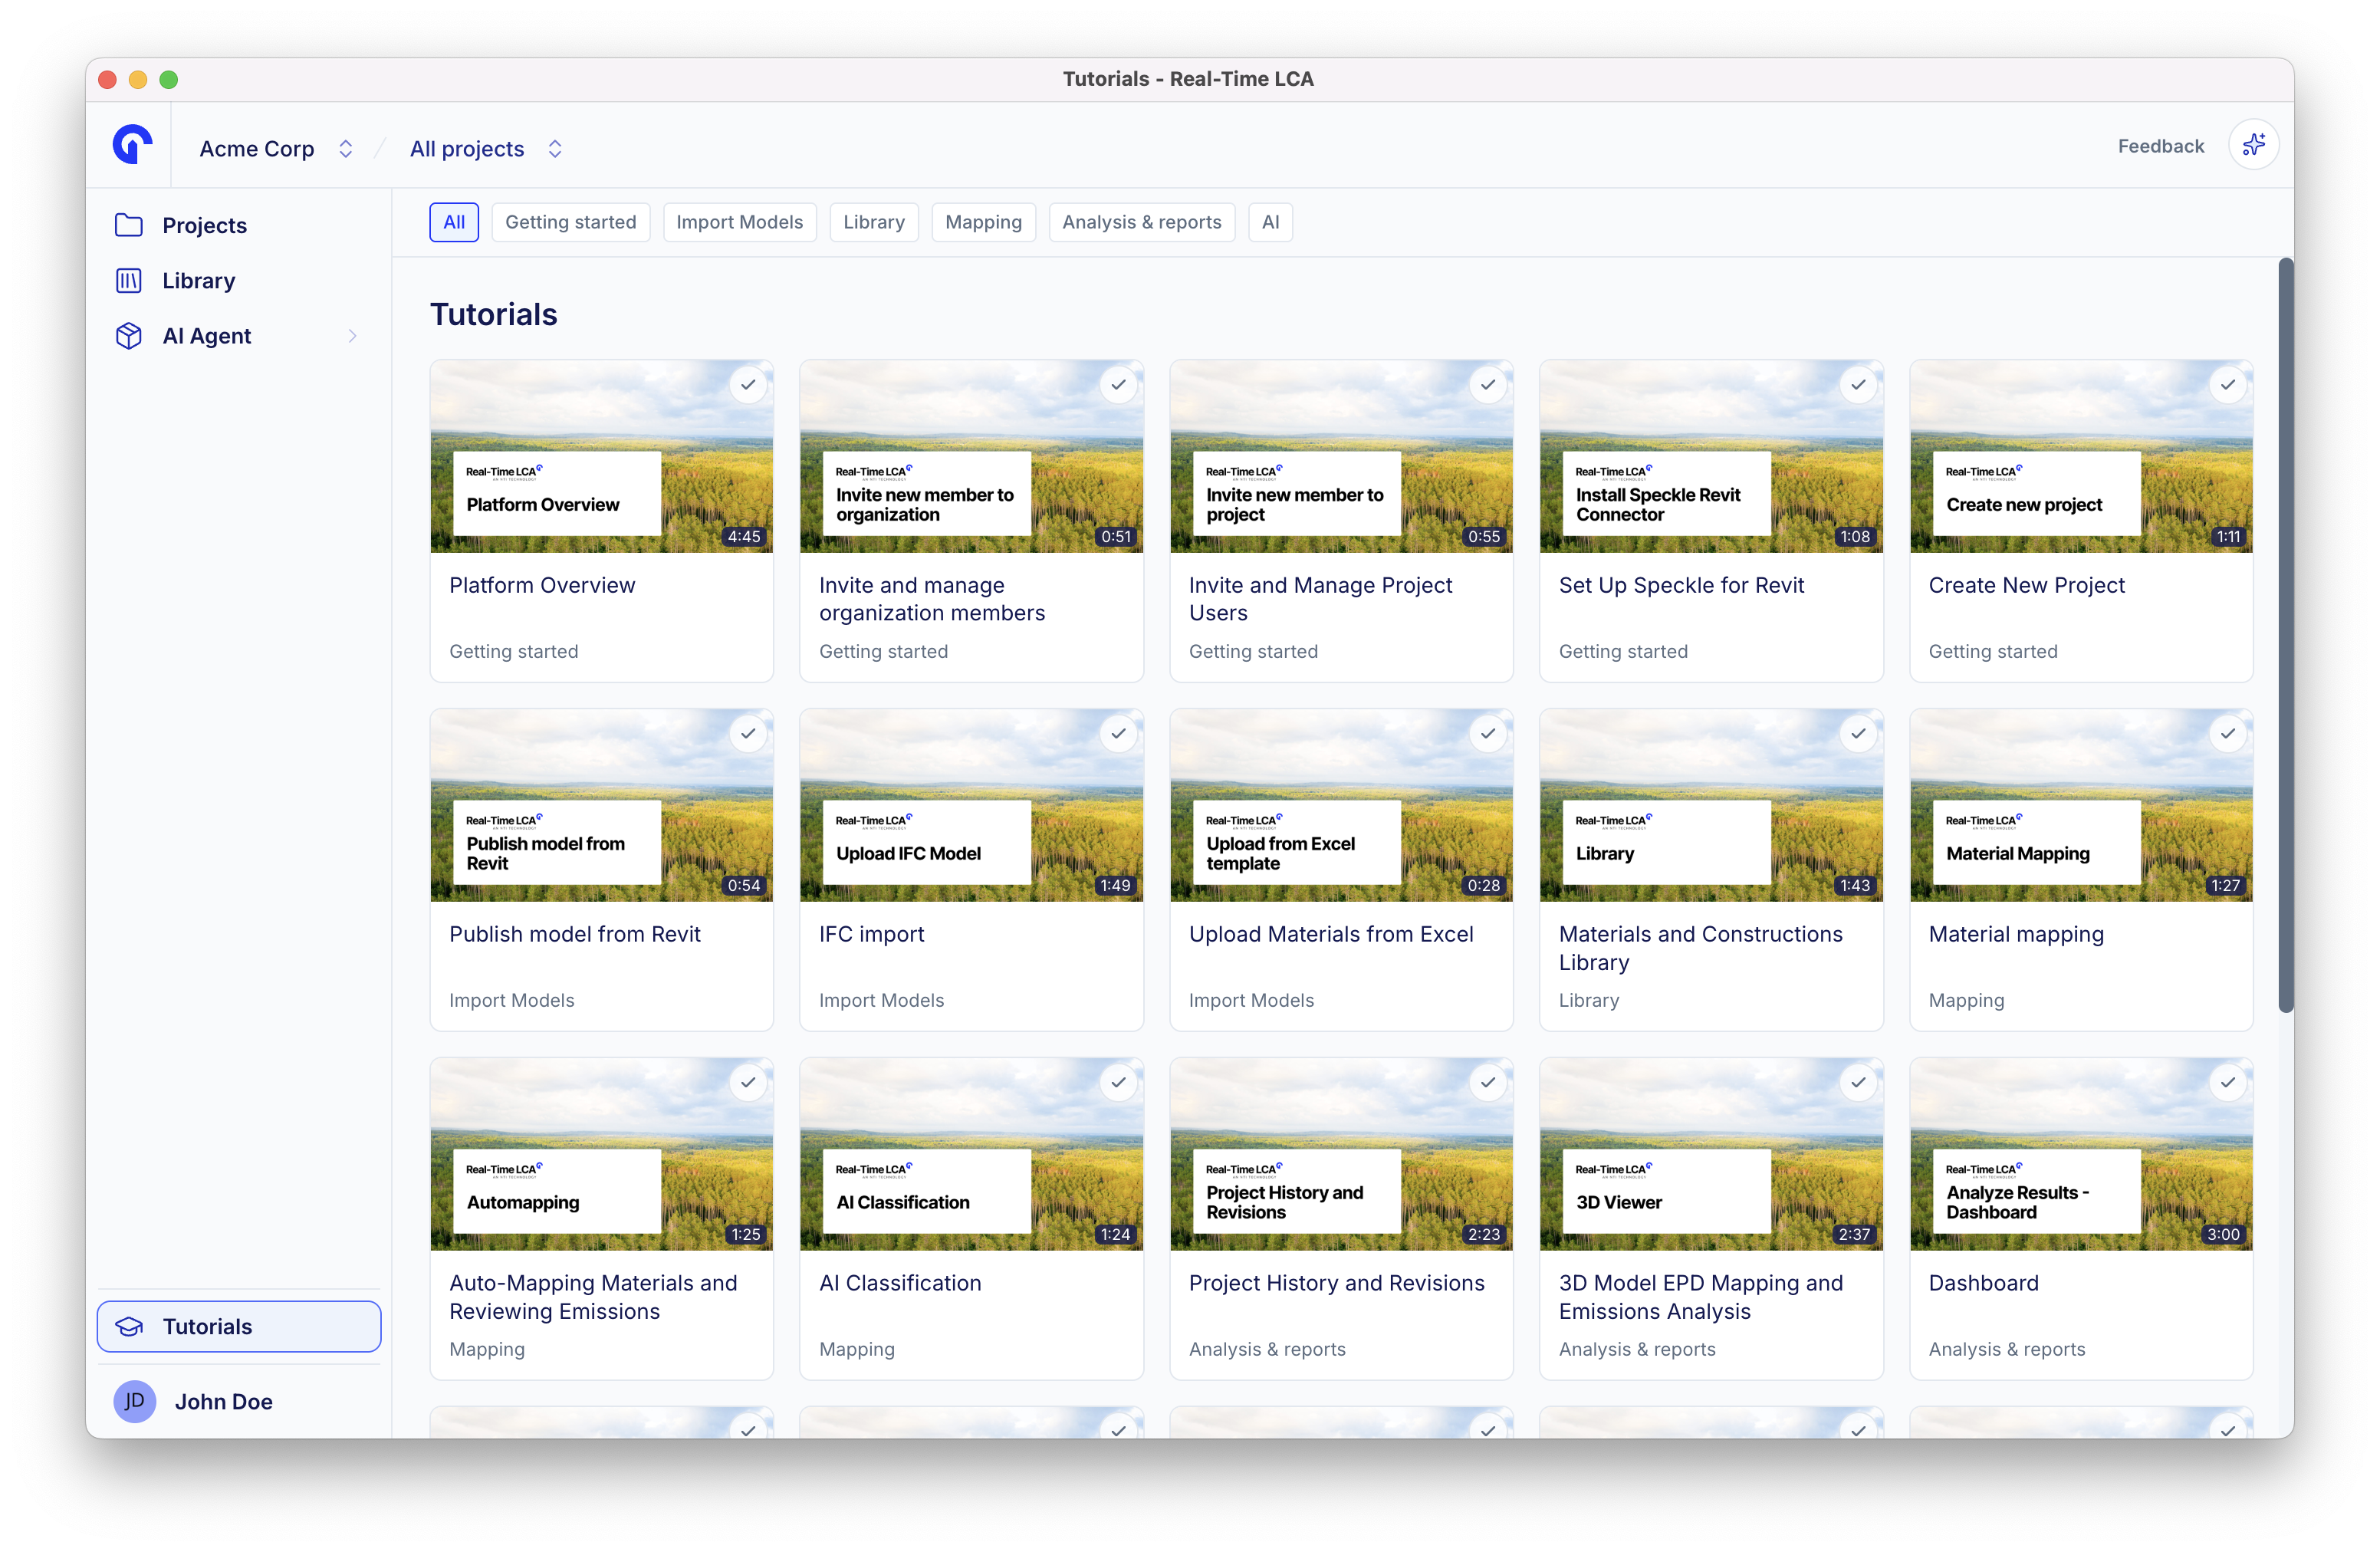Toggle checkmark on Auto-Mapping Materials card

pyautogui.click(x=748, y=1083)
